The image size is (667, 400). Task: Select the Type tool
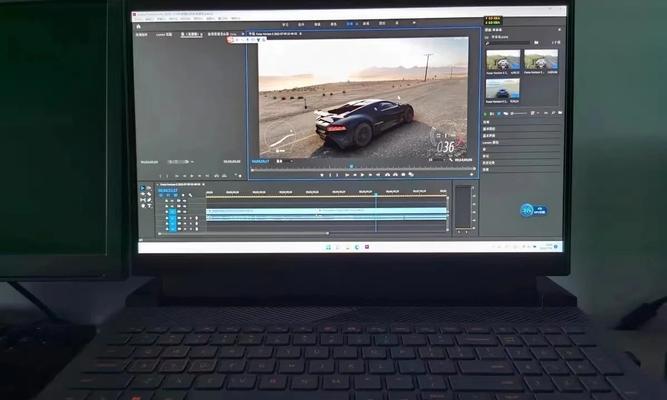pyautogui.click(x=149, y=206)
